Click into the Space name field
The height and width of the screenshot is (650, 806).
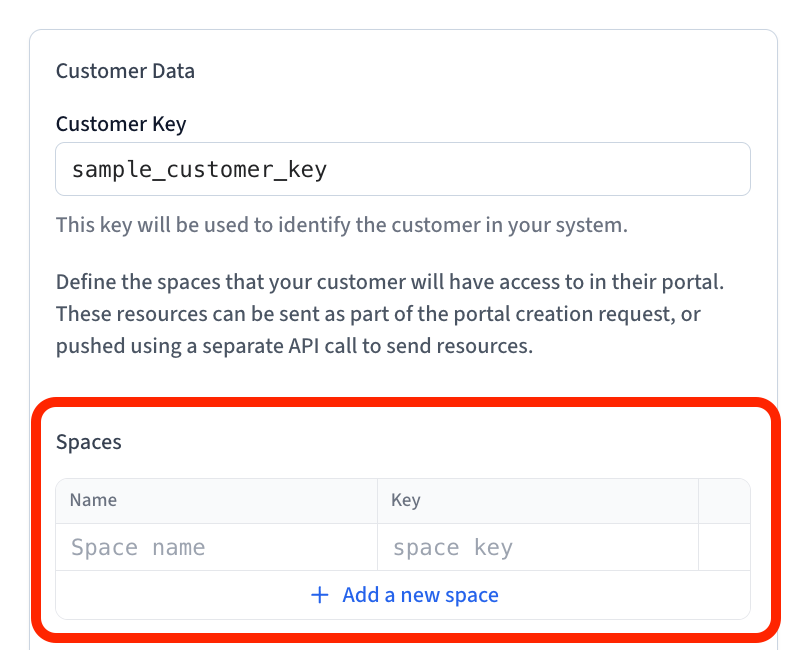(216, 547)
